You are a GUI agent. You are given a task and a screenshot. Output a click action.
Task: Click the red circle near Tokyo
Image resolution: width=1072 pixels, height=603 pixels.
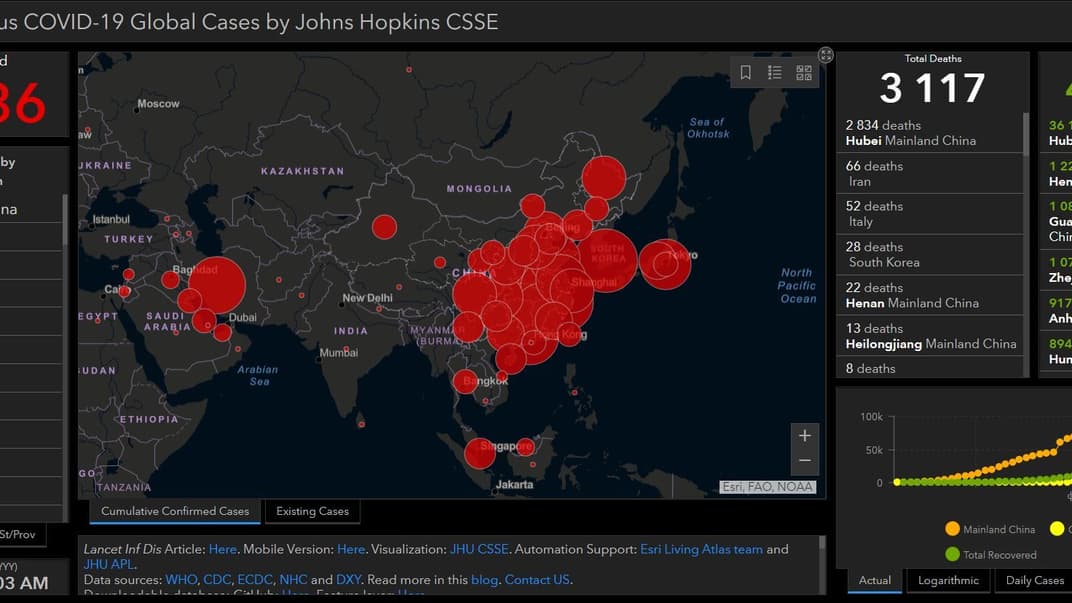click(665, 264)
